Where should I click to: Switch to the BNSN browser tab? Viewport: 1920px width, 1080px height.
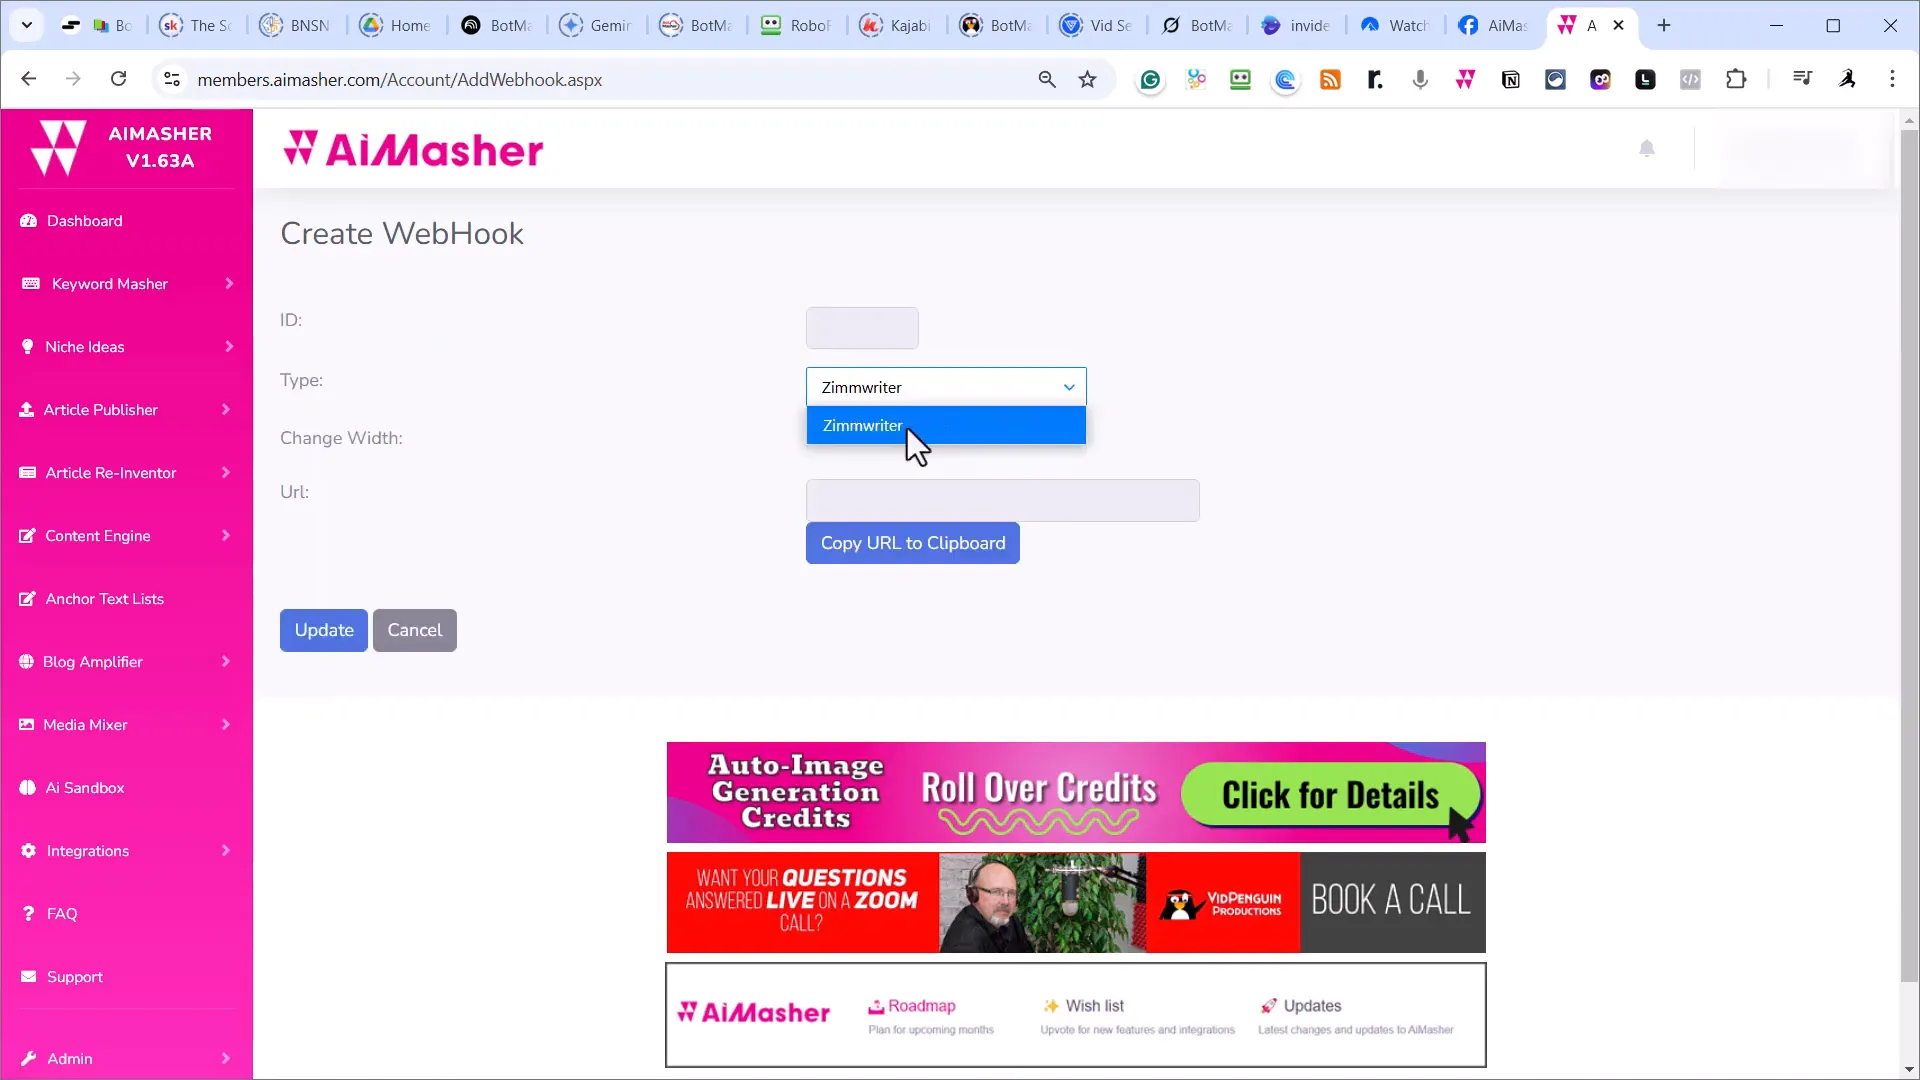(296, 26)
